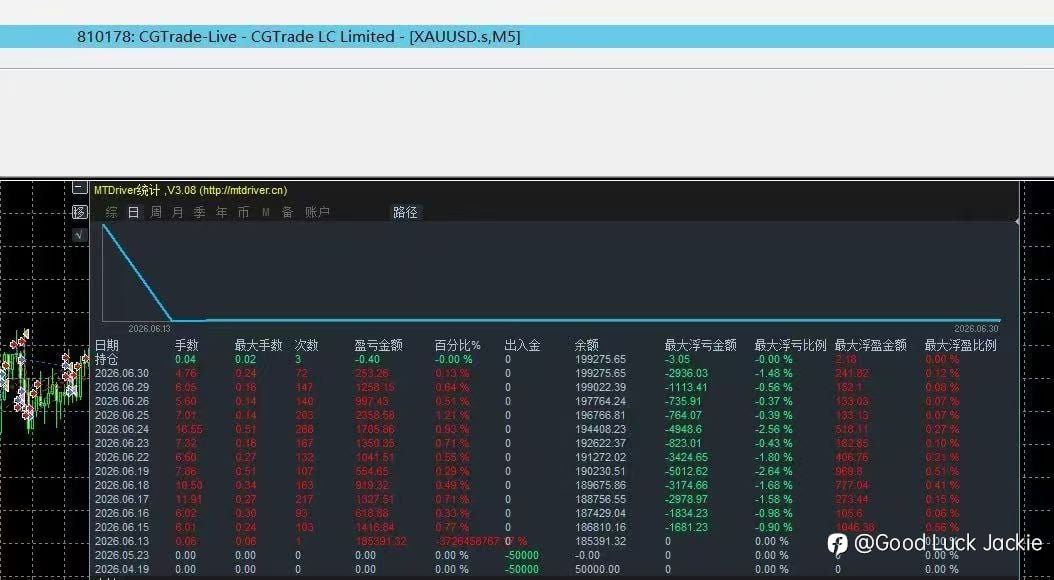Click the floating loss ratio -2.64 %
The image size is (1054, 580).
[x=774, y=471]
